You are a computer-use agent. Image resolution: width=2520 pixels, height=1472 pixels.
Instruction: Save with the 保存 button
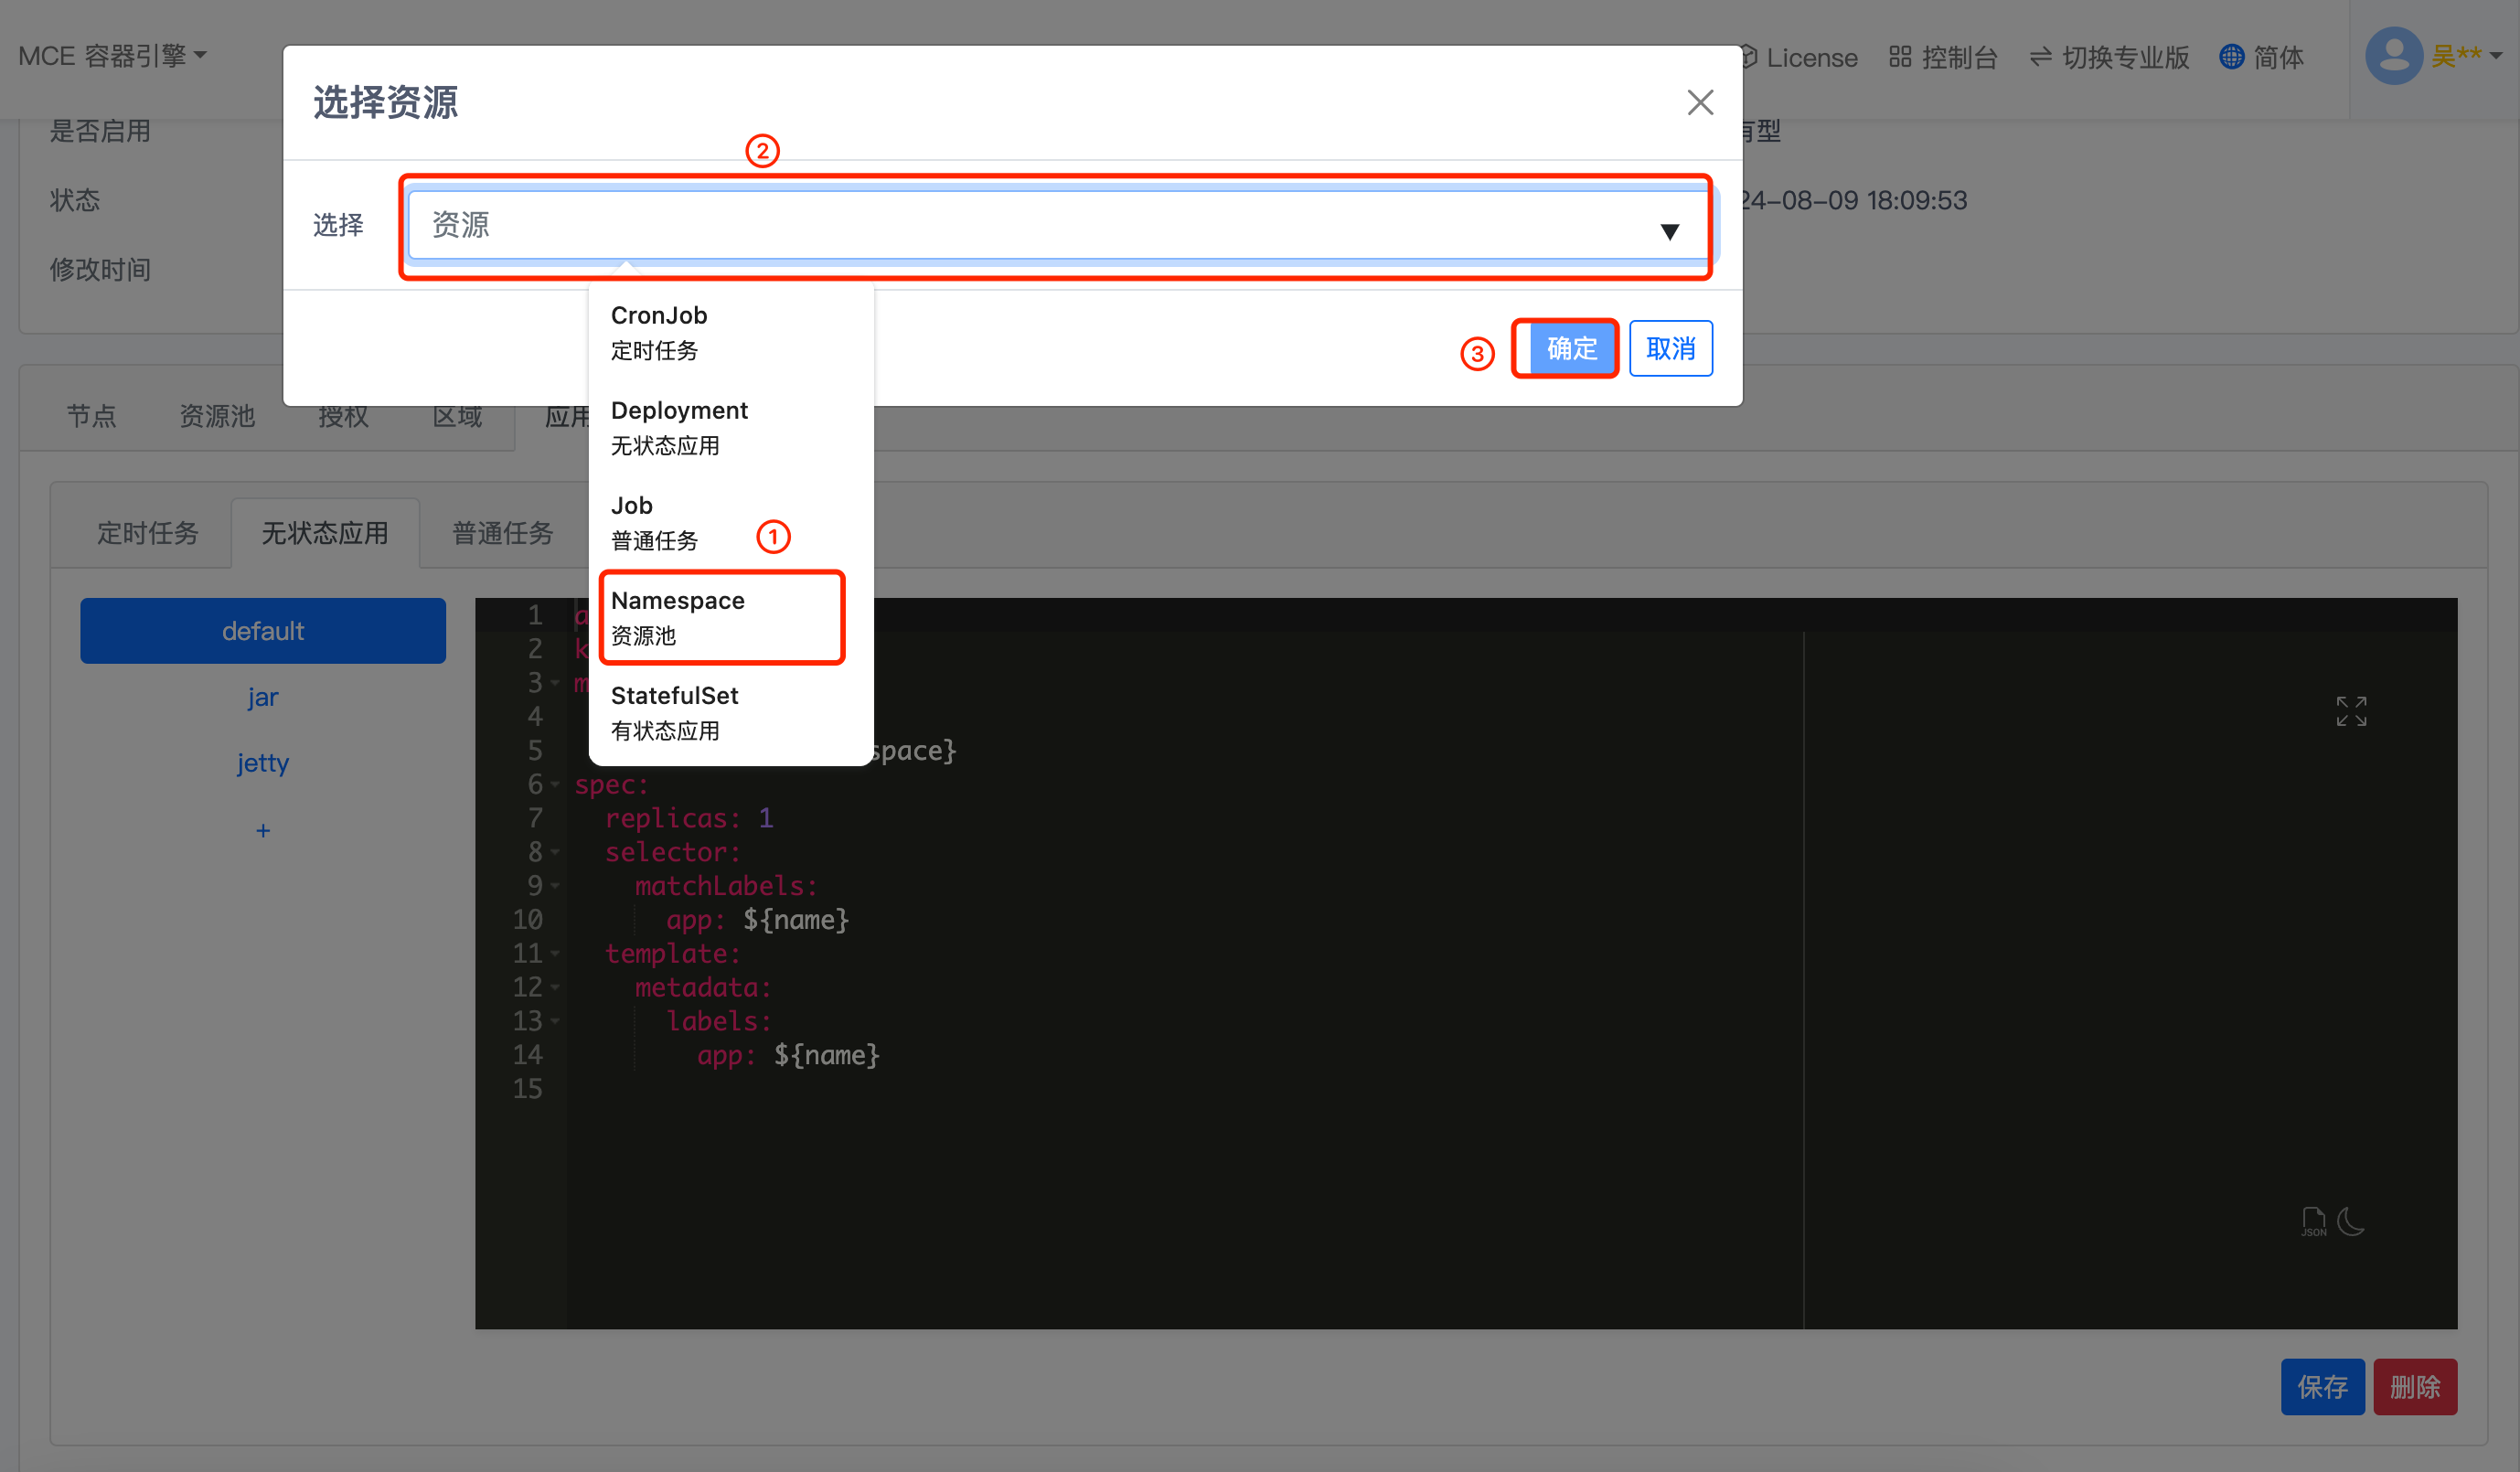[2322, 1386]
